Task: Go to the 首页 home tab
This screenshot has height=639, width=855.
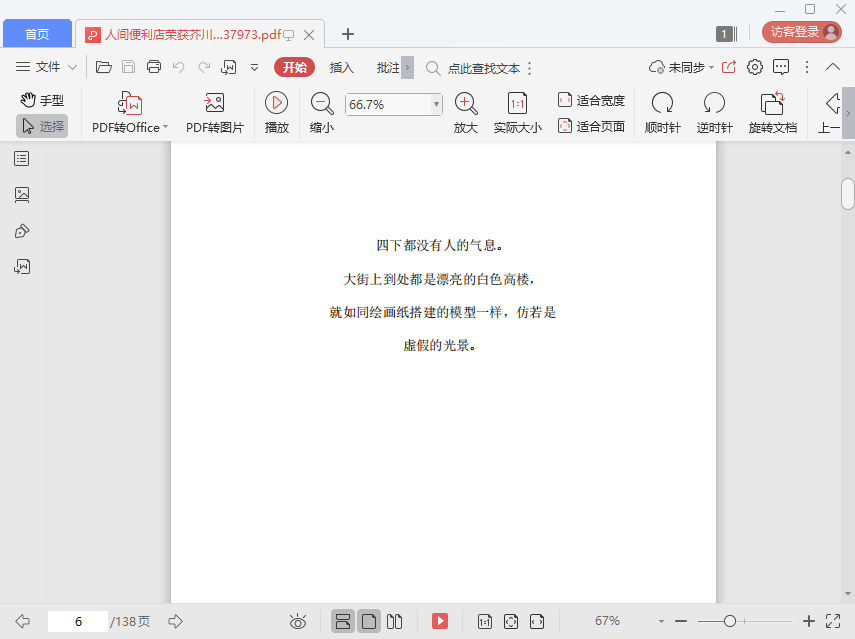Action: pos(37,34)
